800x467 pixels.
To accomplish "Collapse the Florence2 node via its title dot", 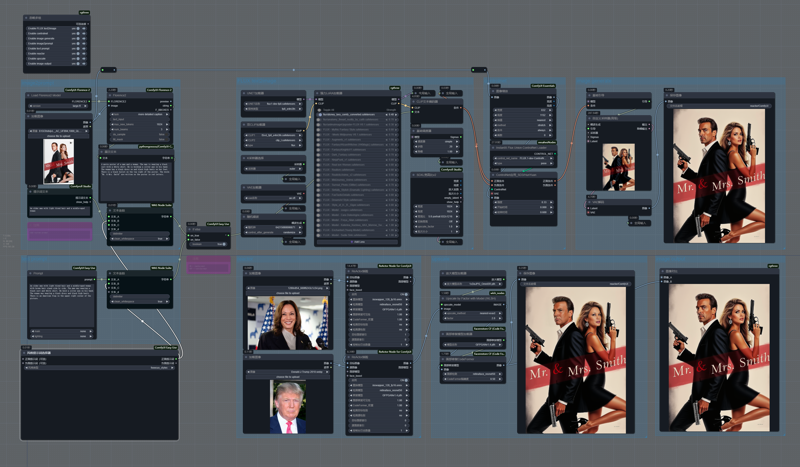I will click(110, 95).
